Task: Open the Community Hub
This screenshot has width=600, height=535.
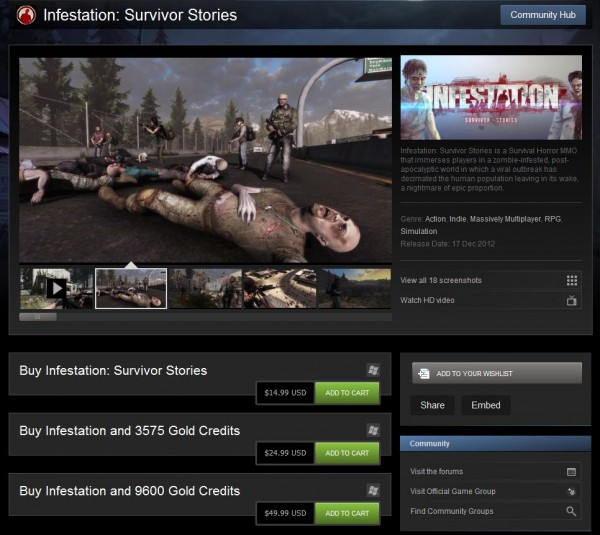Action: pyautogui.click(x=543, y=15)
